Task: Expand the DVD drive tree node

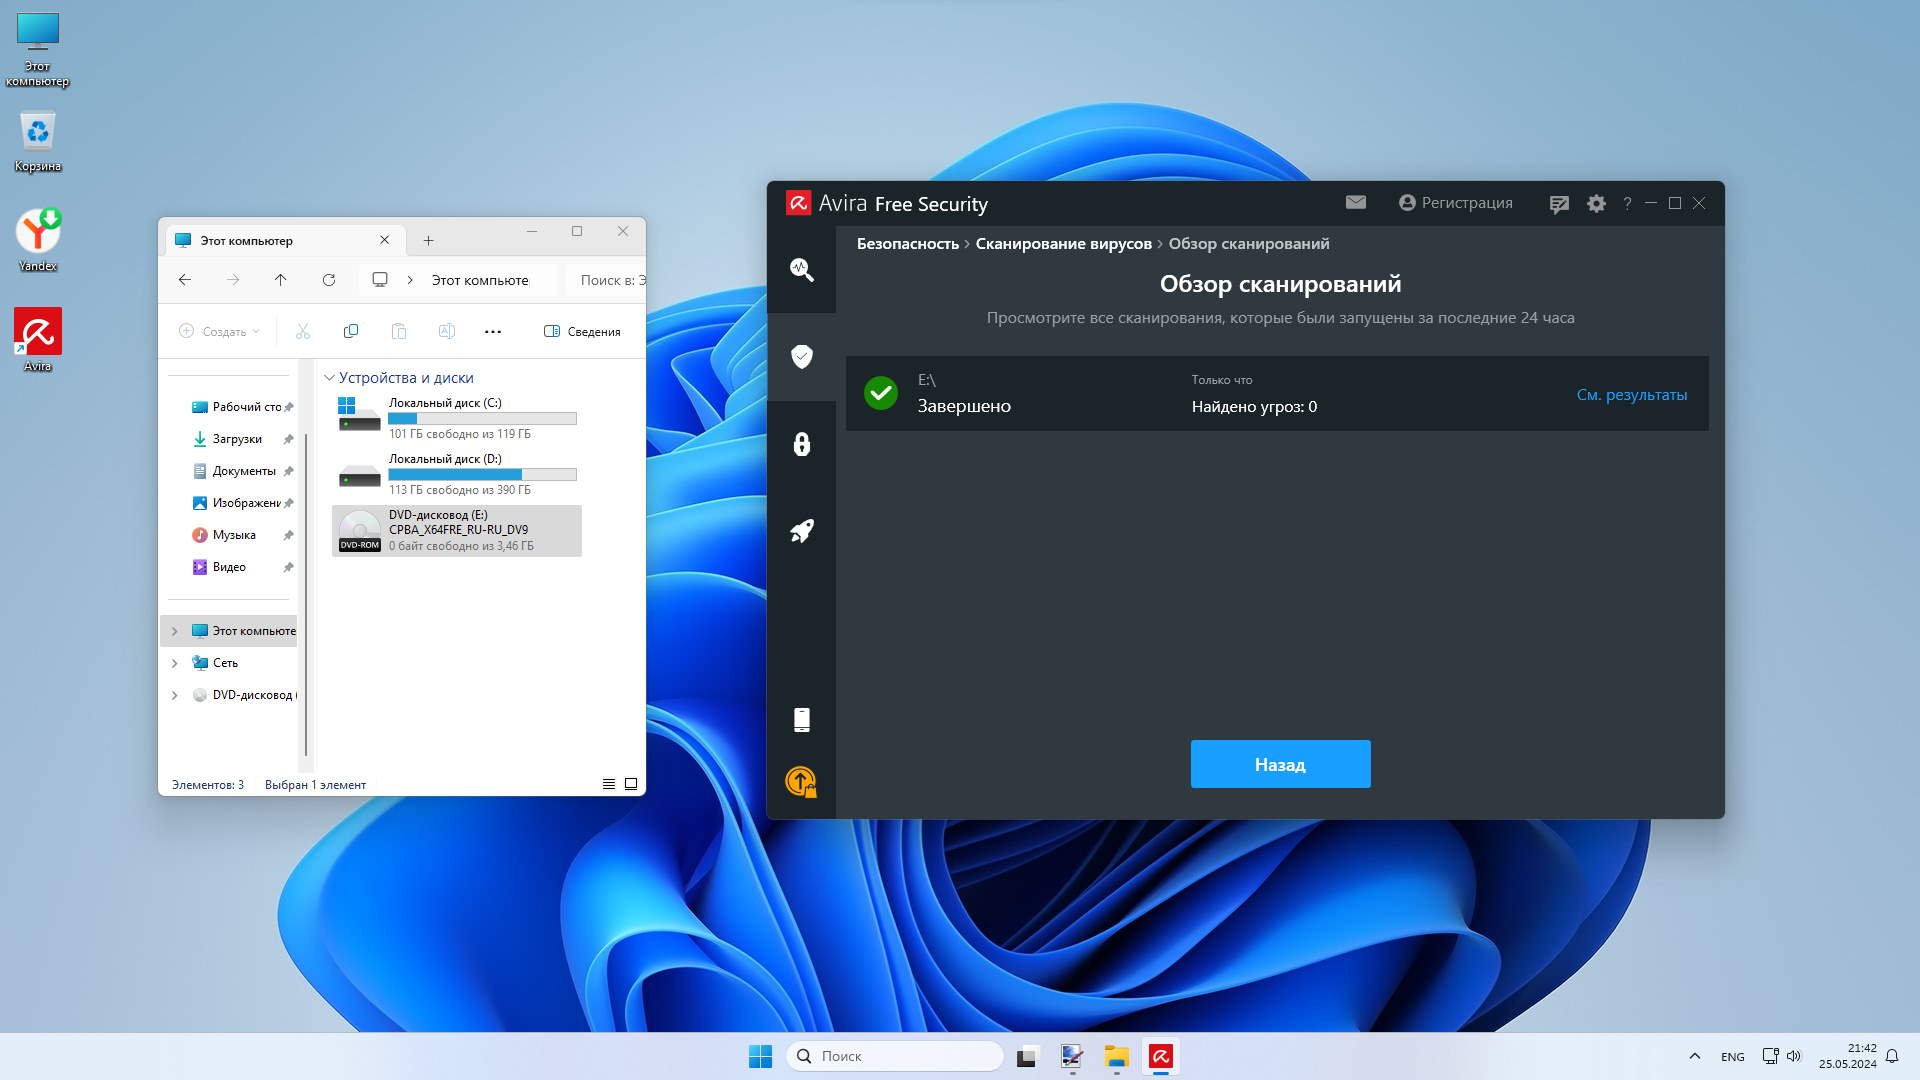Action: tap(175, 695)
